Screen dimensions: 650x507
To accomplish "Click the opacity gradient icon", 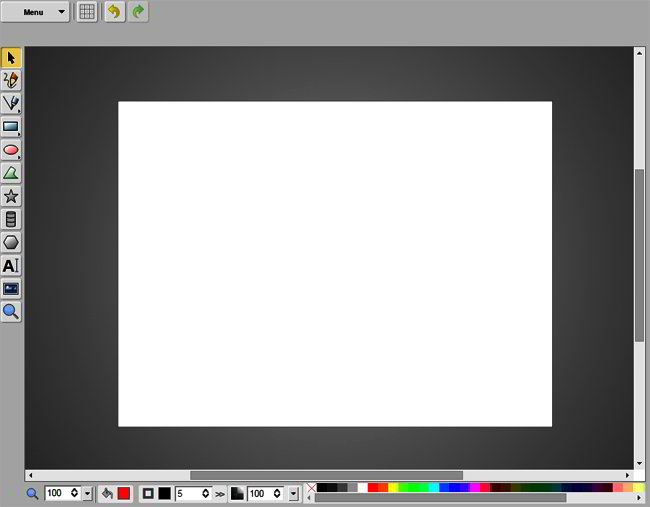I will click(237, 493).
